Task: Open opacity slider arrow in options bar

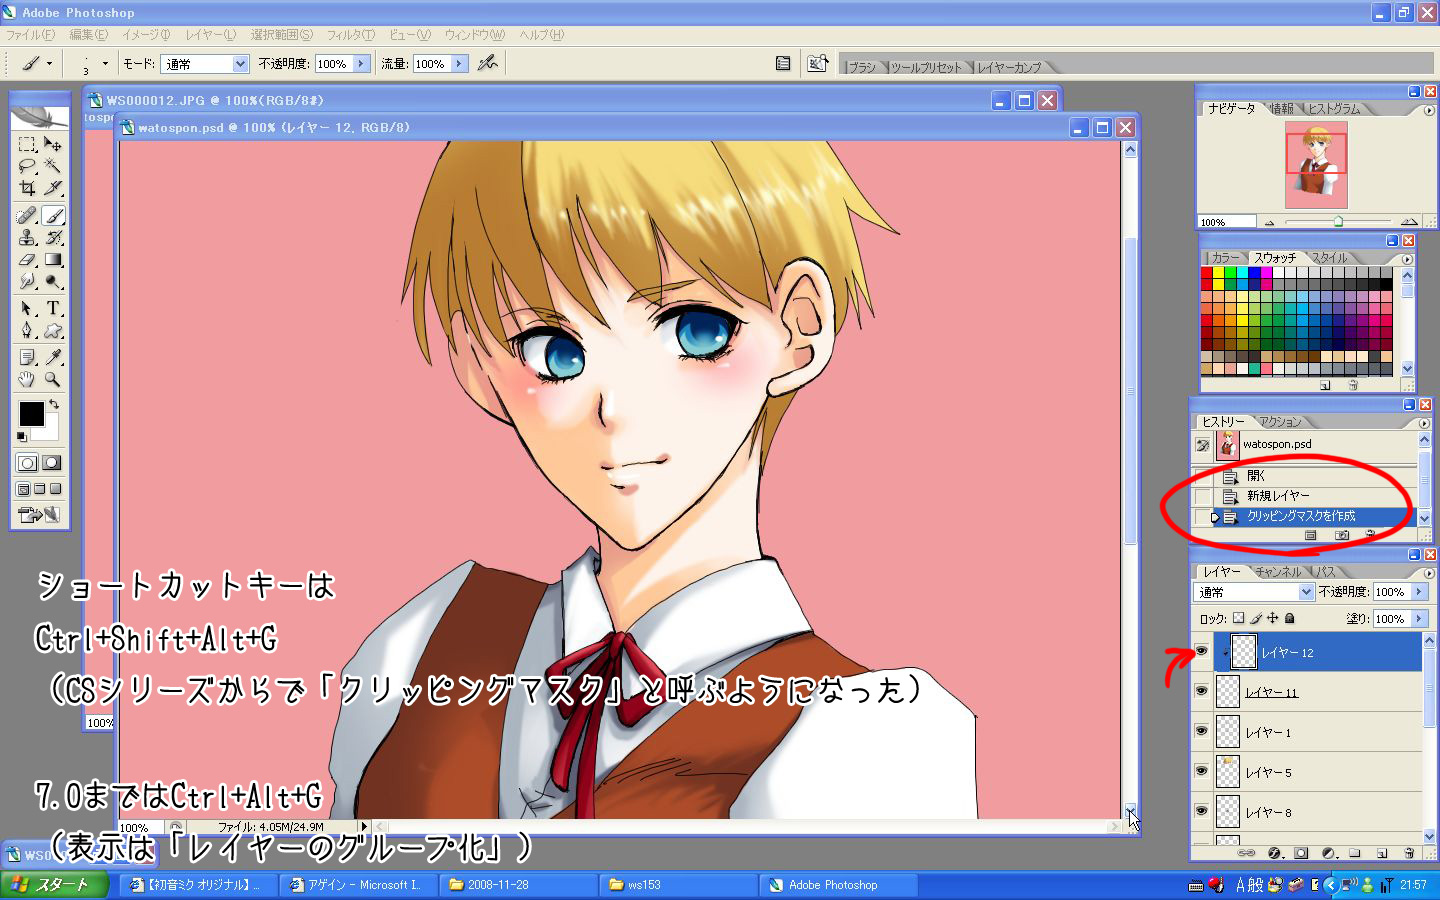Action: coord(361,64)
